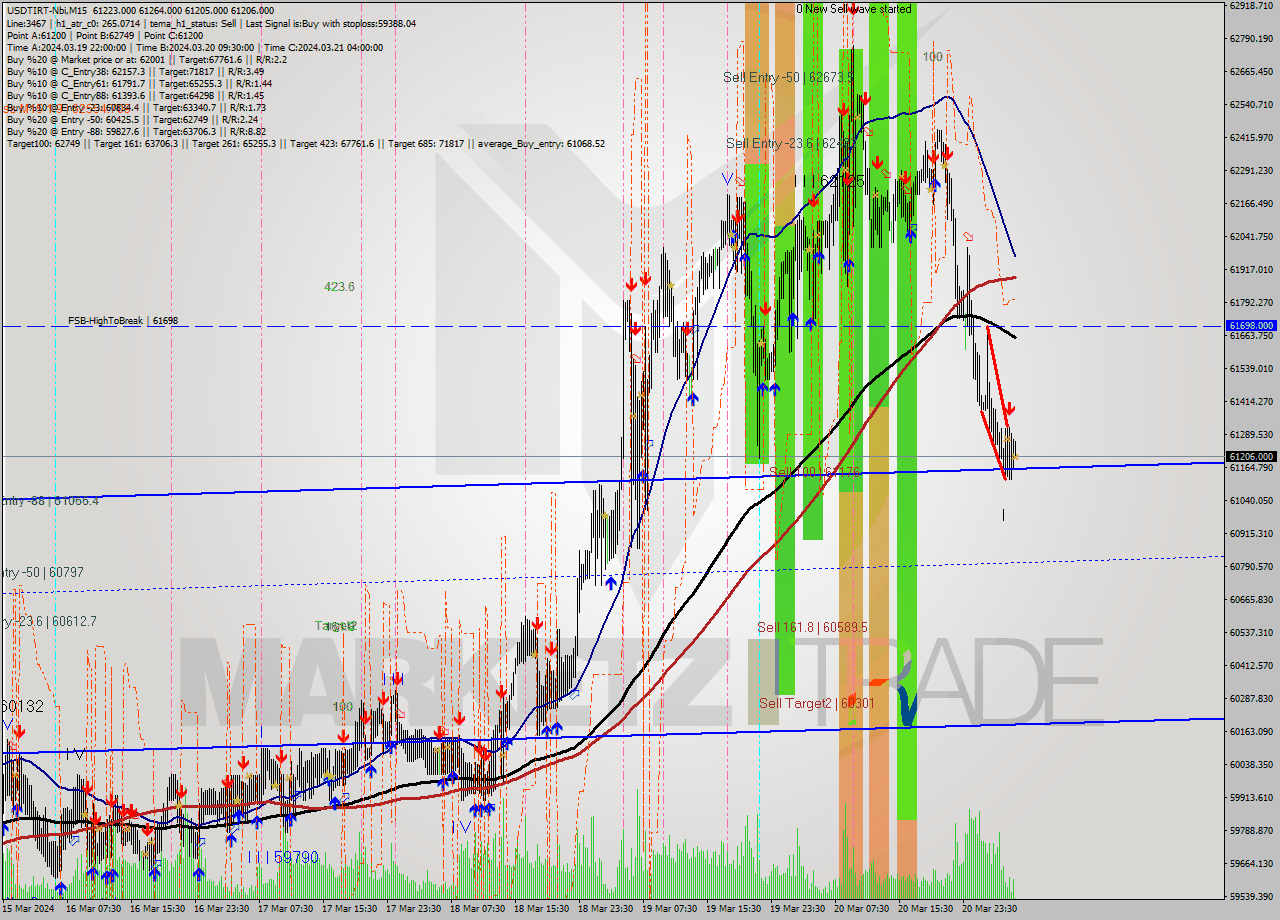Click price axis value 61792.270
The height and width of the screenshot is (920, 1280).
tap(1250, 303)
